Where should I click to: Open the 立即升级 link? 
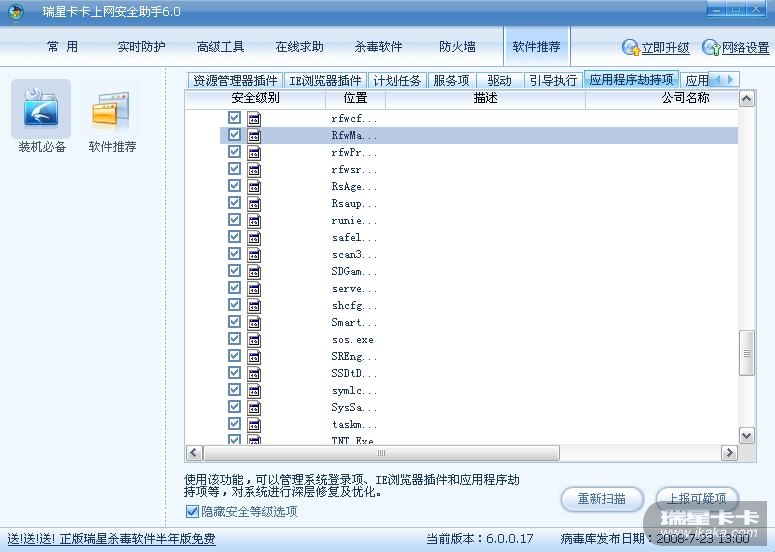pyautogui.click(x=665, y=48)
